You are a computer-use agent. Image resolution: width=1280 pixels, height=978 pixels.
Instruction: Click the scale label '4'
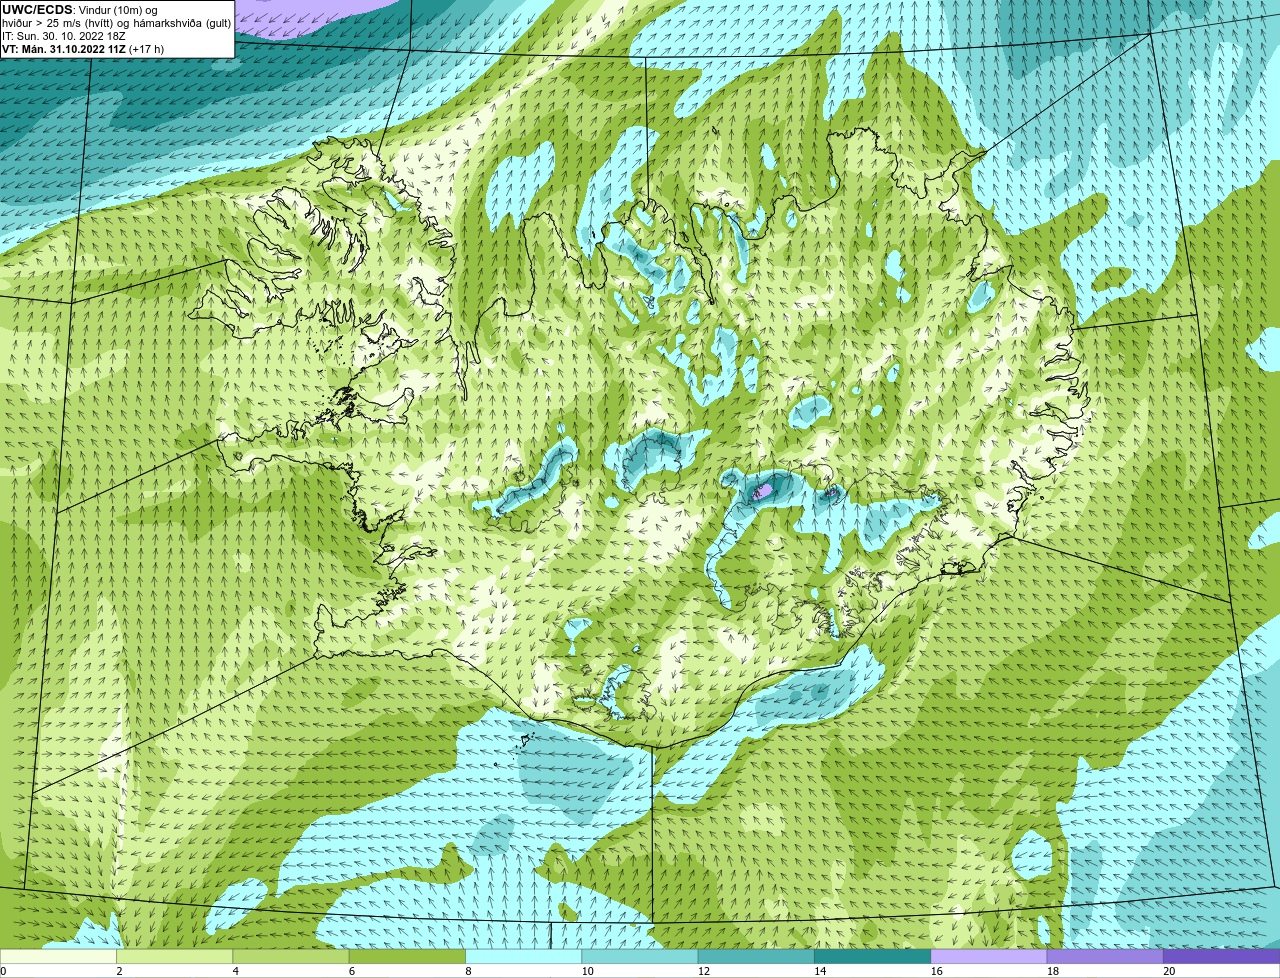click(235, 971)
